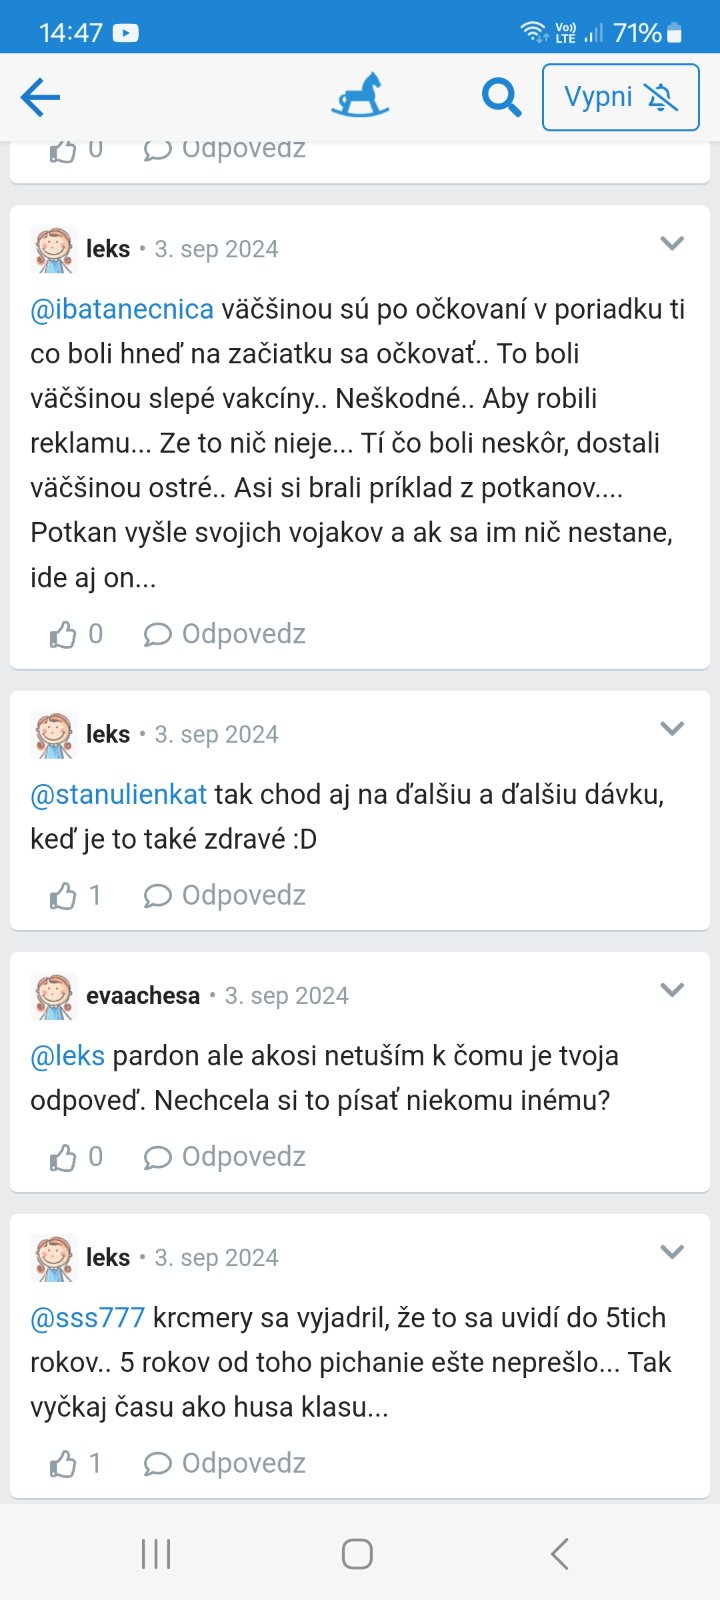The width and height of the screenshot is (720, 1600).
Task: Like evaachesa's comment
Action: coord(64,1157)
